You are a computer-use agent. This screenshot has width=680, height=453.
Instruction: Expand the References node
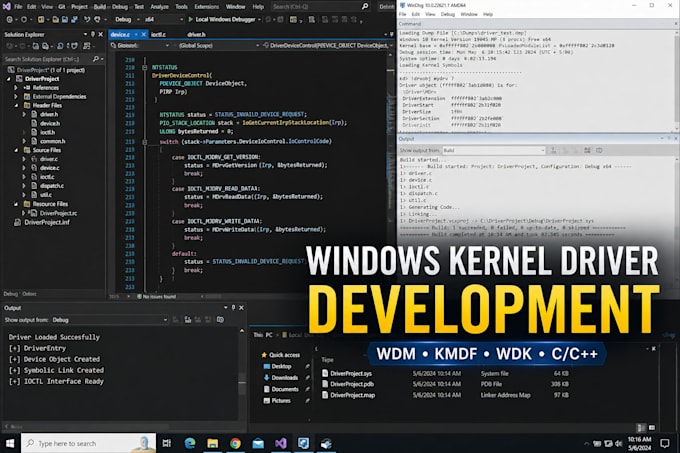pos(16,88)
